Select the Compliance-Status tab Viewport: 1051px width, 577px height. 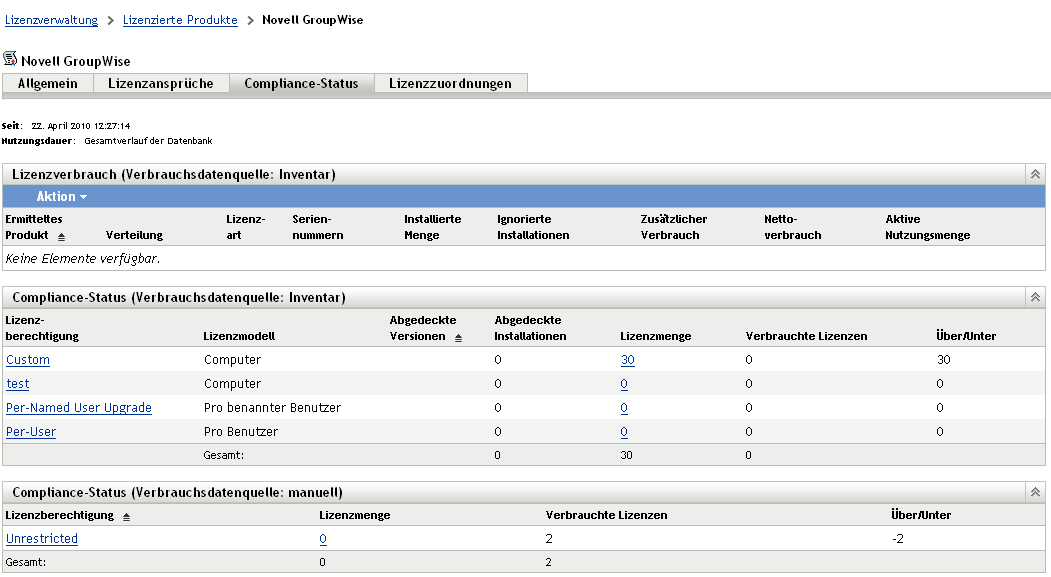[301, 84]
